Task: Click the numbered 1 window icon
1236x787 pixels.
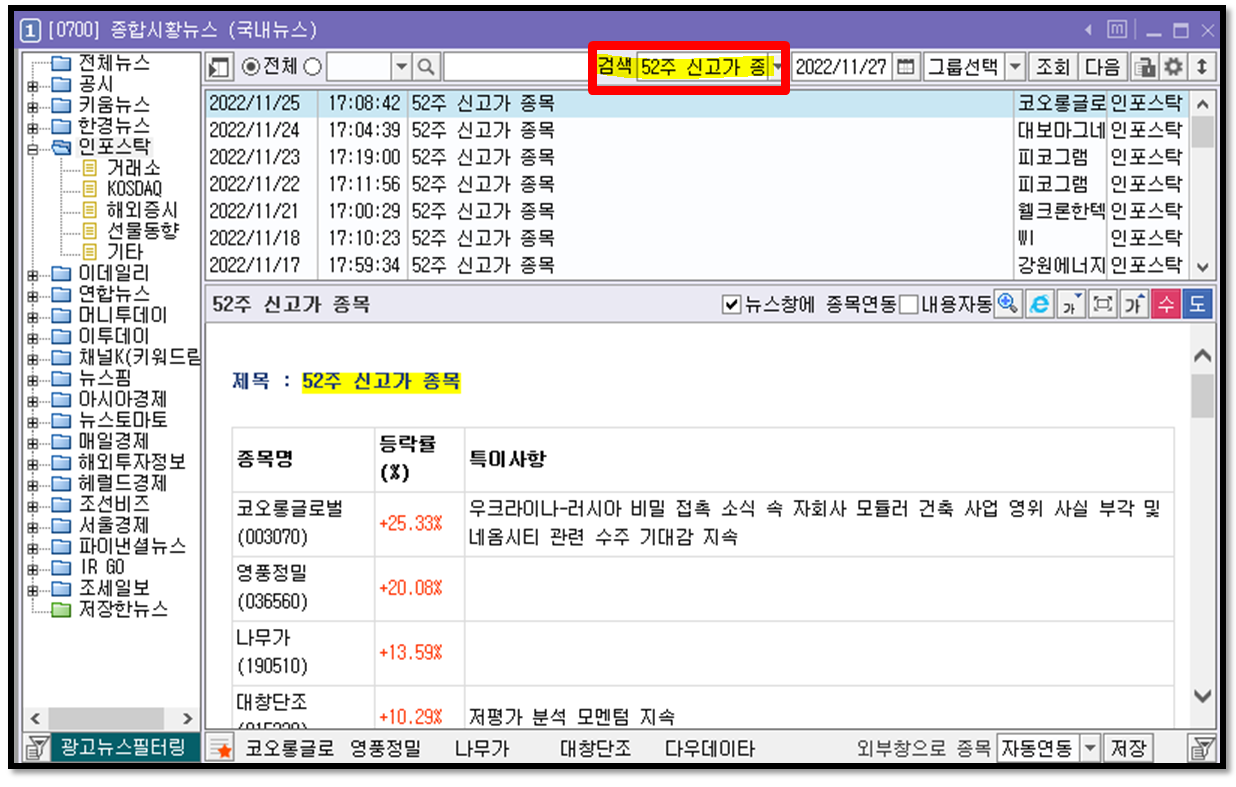Action: pyautogui.click(x=30, y=30)
